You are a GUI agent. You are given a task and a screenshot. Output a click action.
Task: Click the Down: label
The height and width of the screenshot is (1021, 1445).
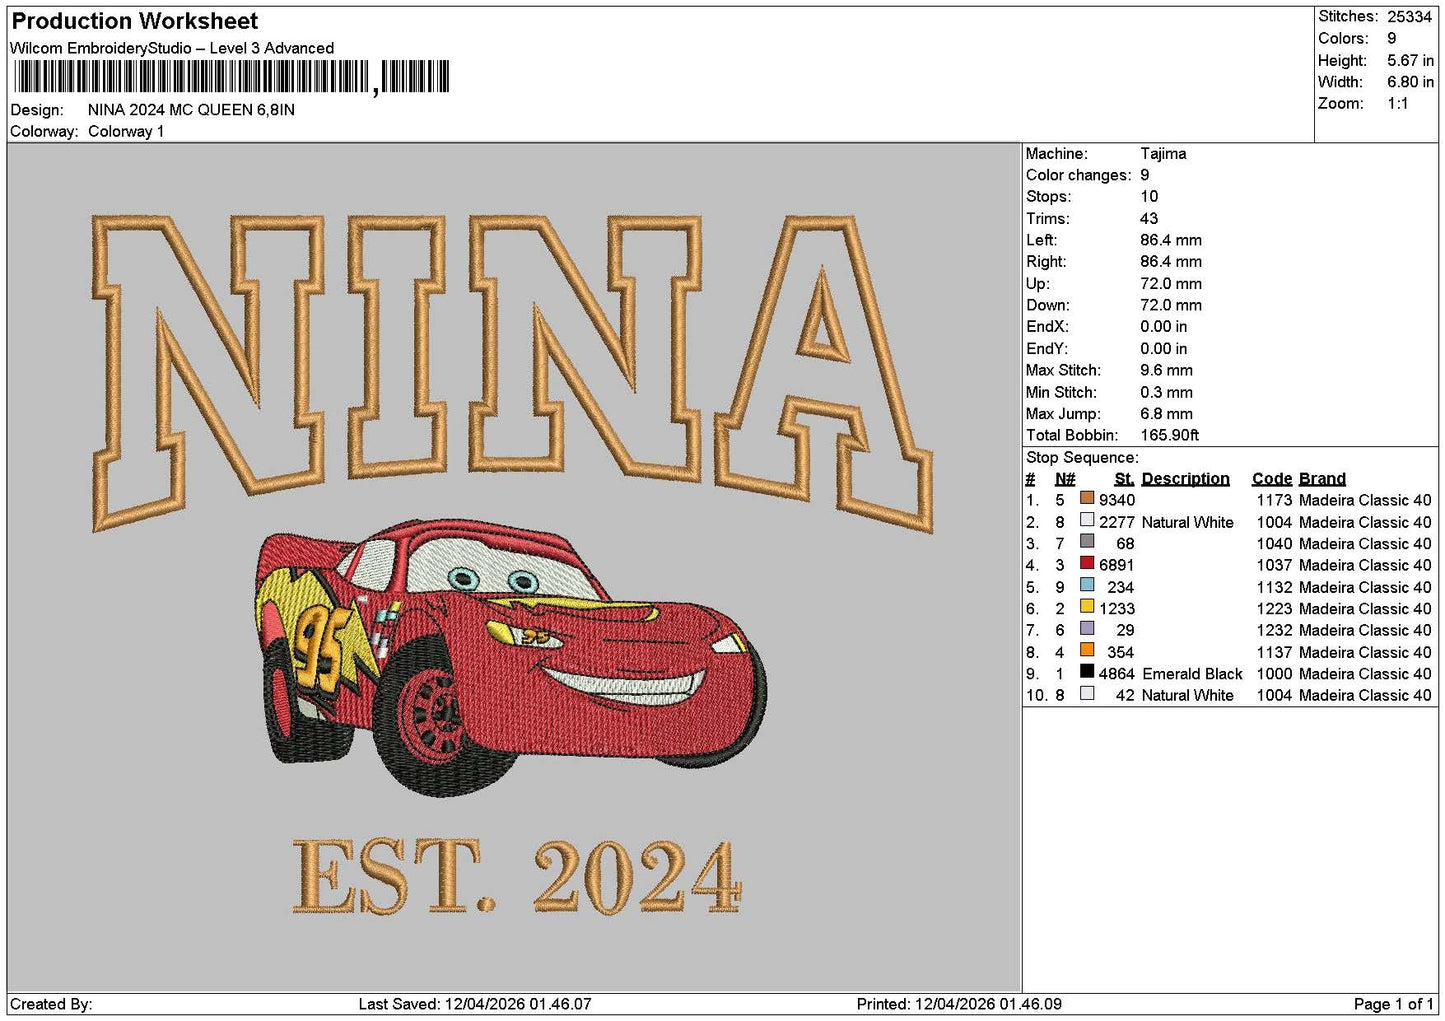(1047, 305)
